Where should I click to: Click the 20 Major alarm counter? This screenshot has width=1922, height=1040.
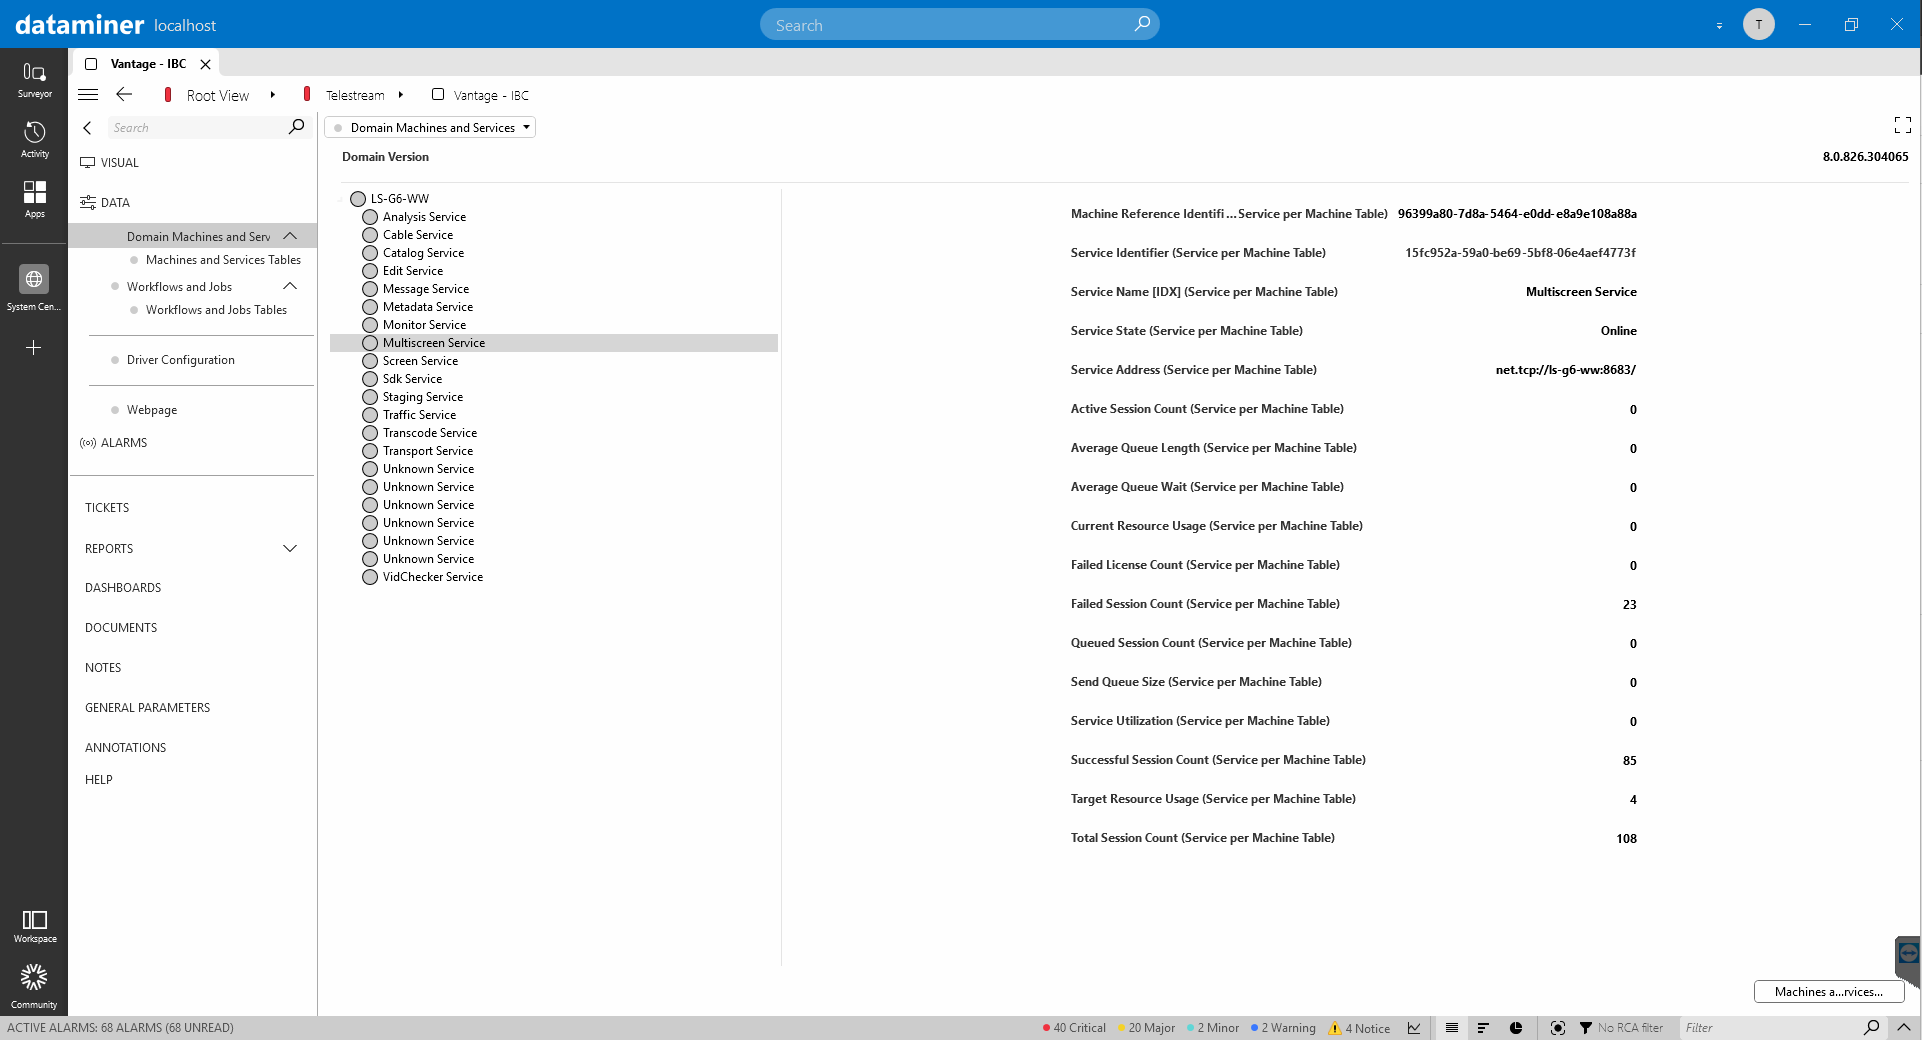click(1147, 1028)
